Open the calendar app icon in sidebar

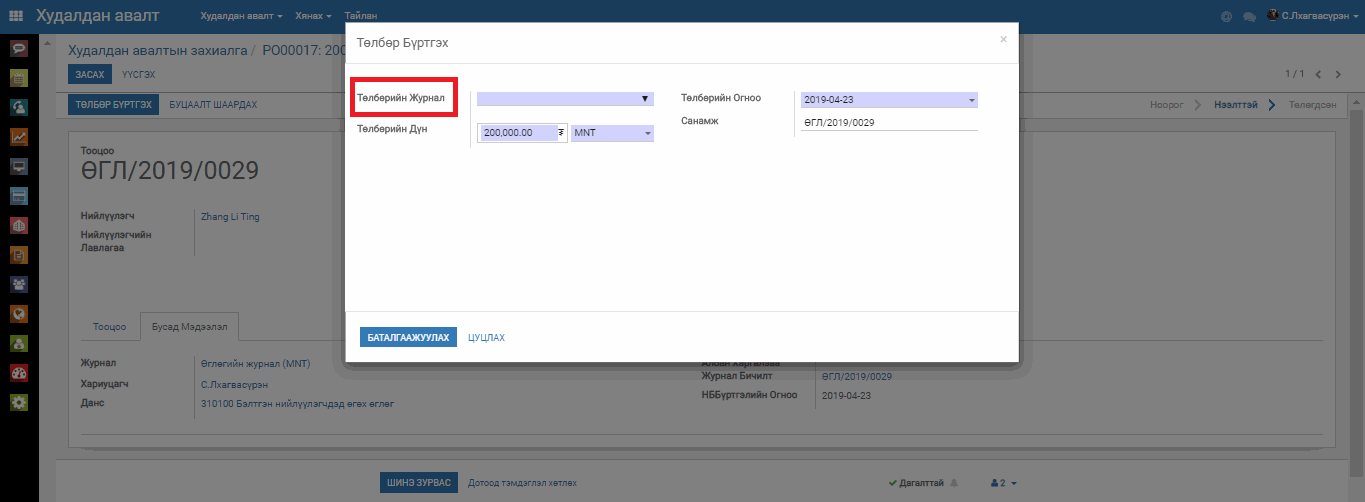tap(18, 77)
